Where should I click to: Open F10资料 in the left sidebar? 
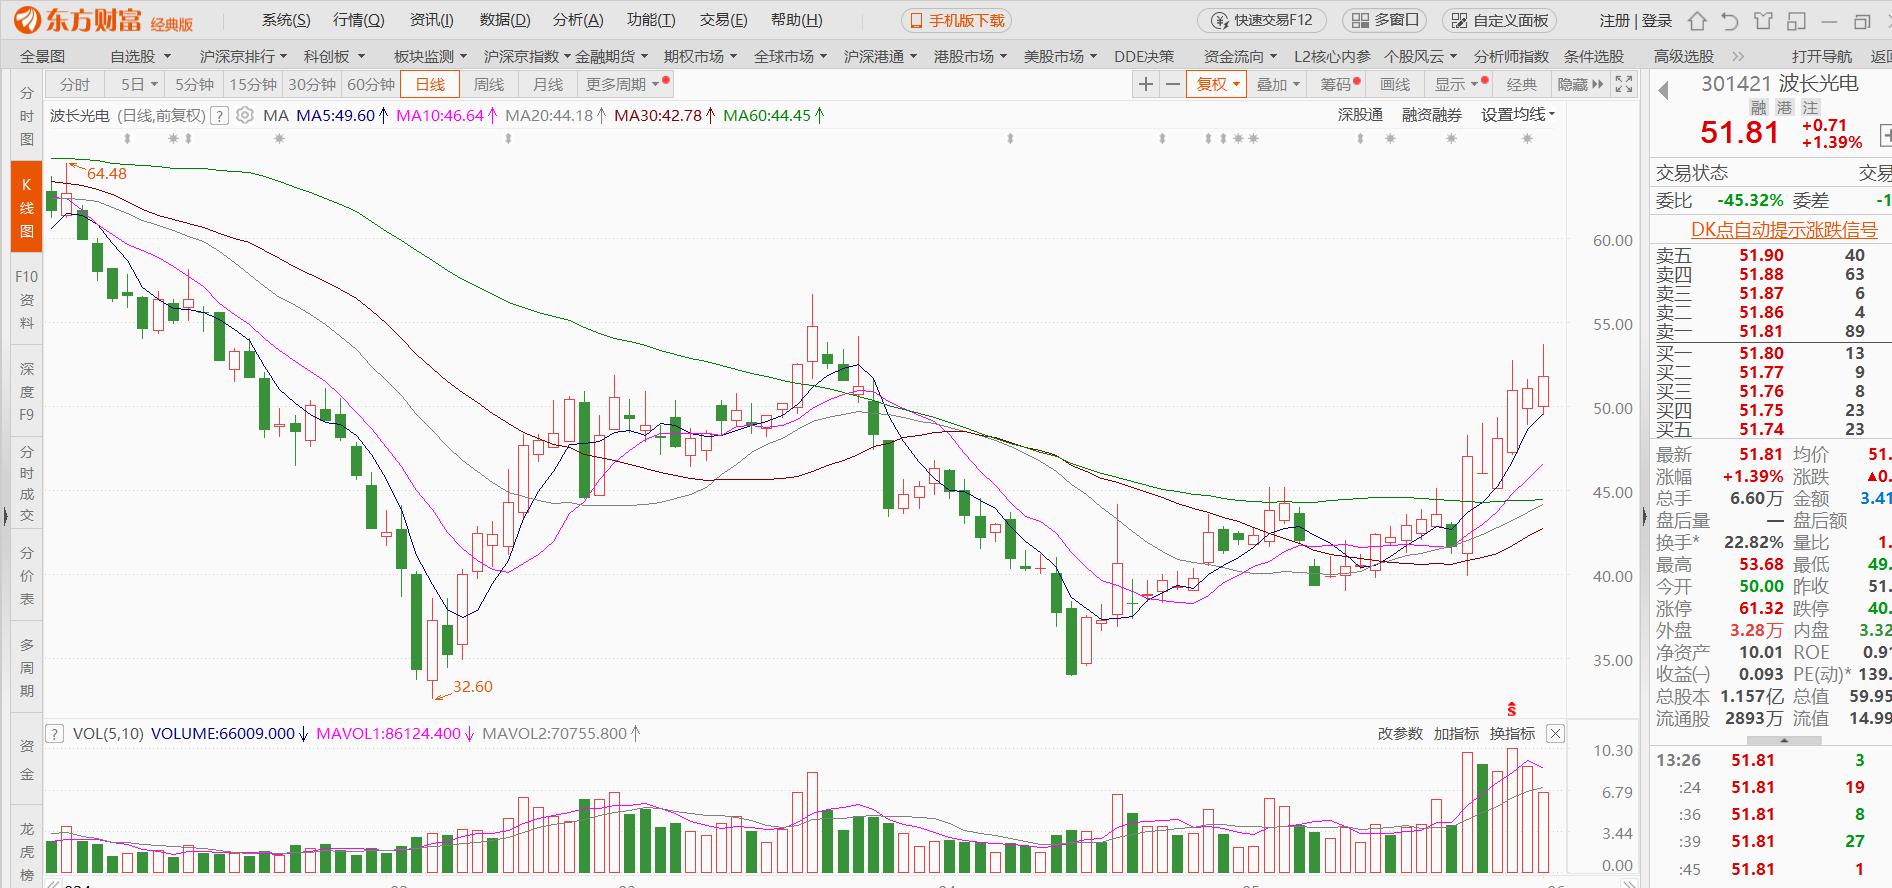click(x=27, y=299)
